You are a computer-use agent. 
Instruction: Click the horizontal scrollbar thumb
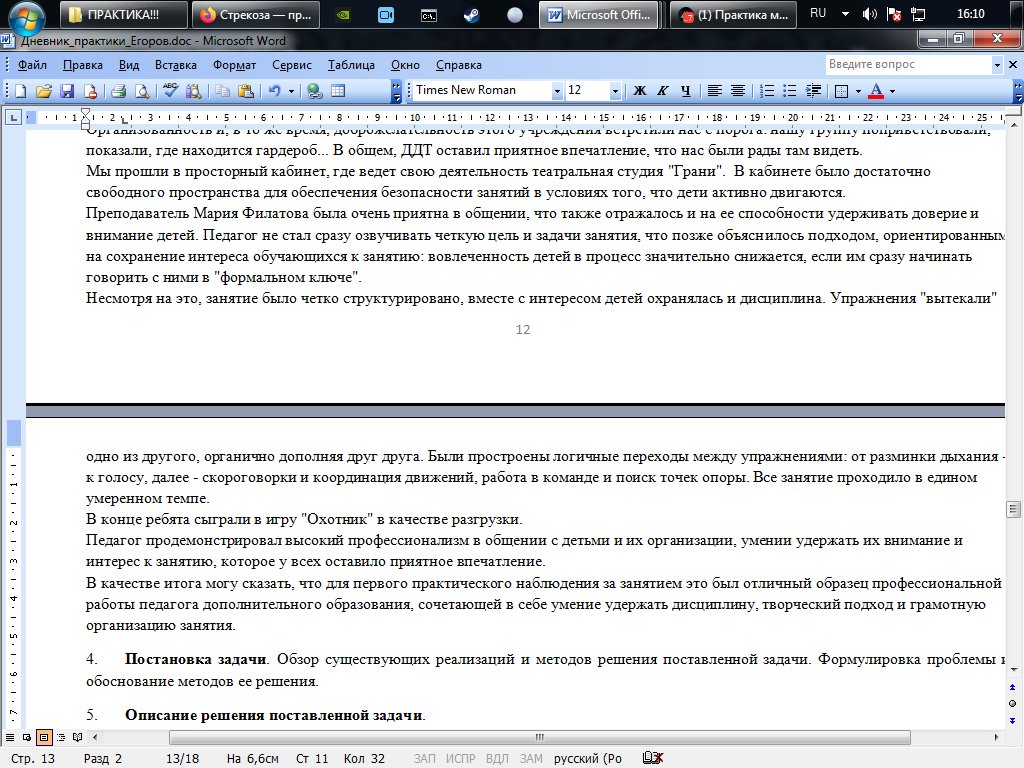[x=539, y=737]
